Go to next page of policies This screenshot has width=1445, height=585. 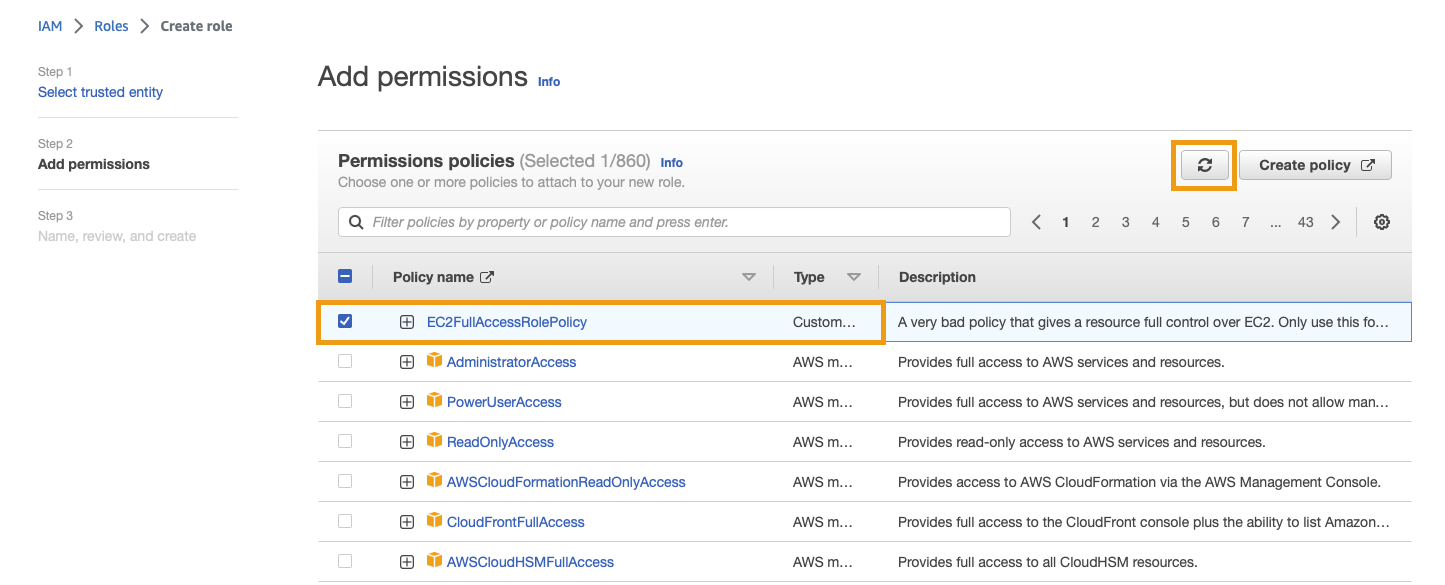pyautogui.click(x=1336, y=222)
